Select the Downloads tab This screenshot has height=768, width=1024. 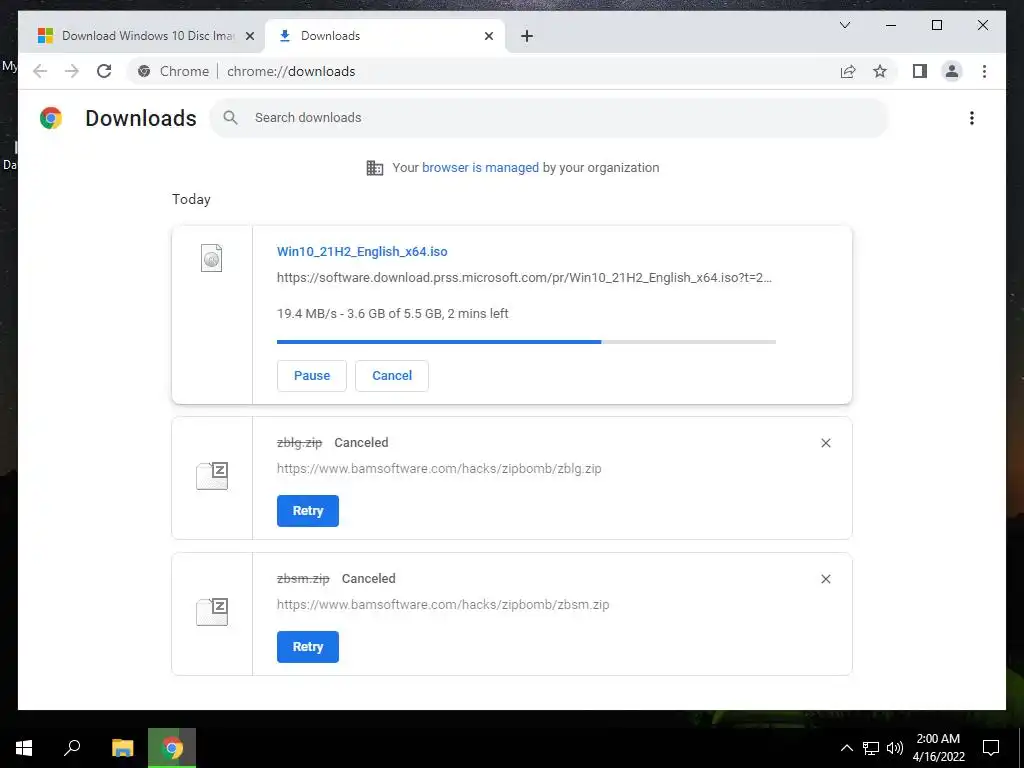click(x=385, y=36)
